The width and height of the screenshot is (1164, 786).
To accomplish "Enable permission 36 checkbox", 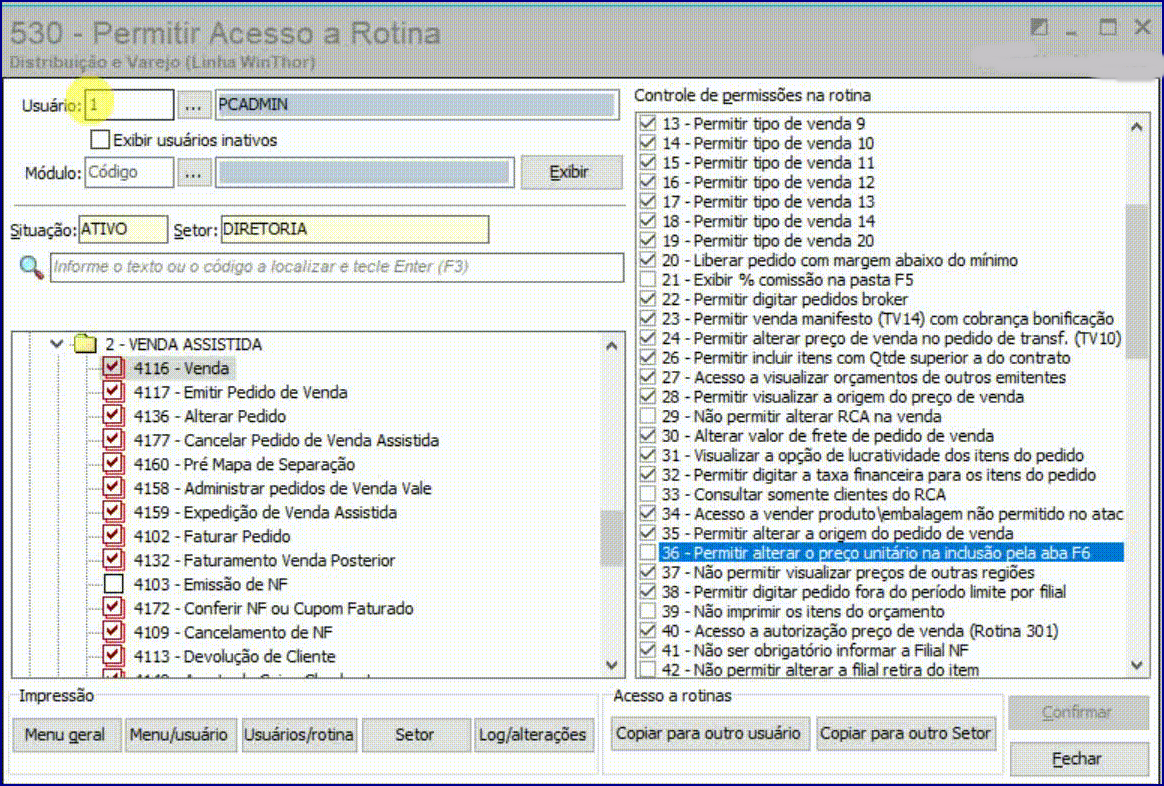I will coord(648,553).
